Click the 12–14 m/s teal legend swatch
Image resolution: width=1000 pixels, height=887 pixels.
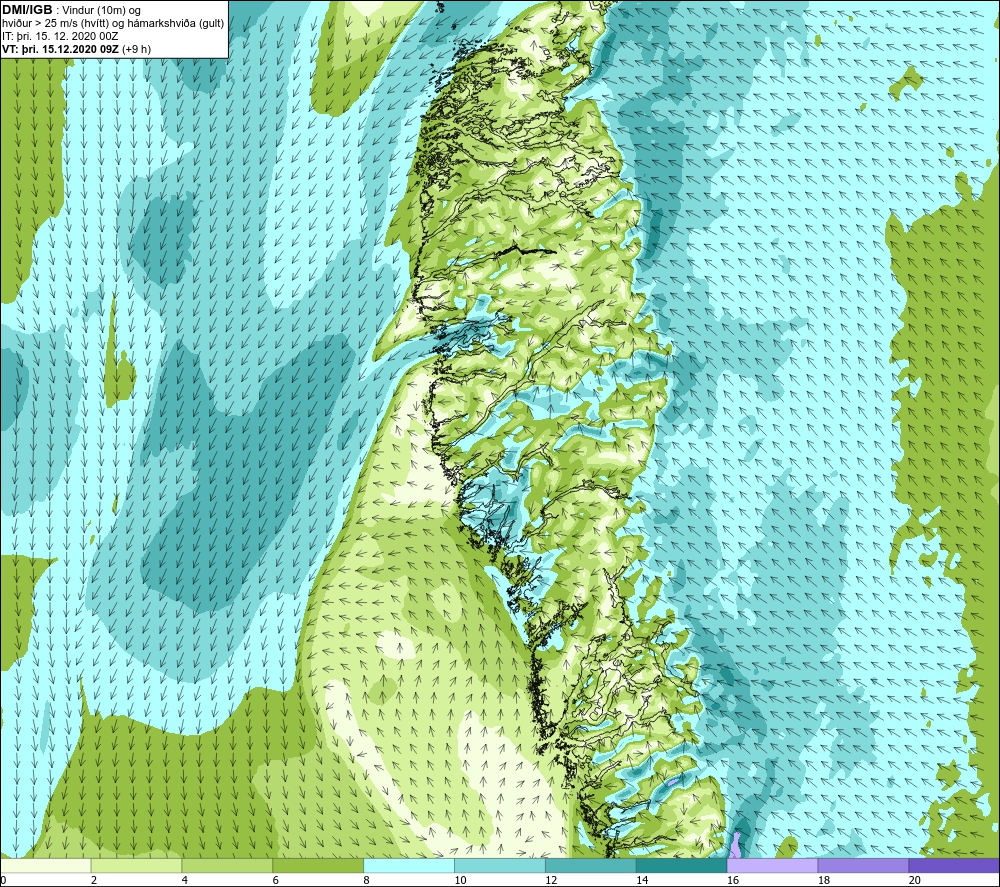point(591,865)
